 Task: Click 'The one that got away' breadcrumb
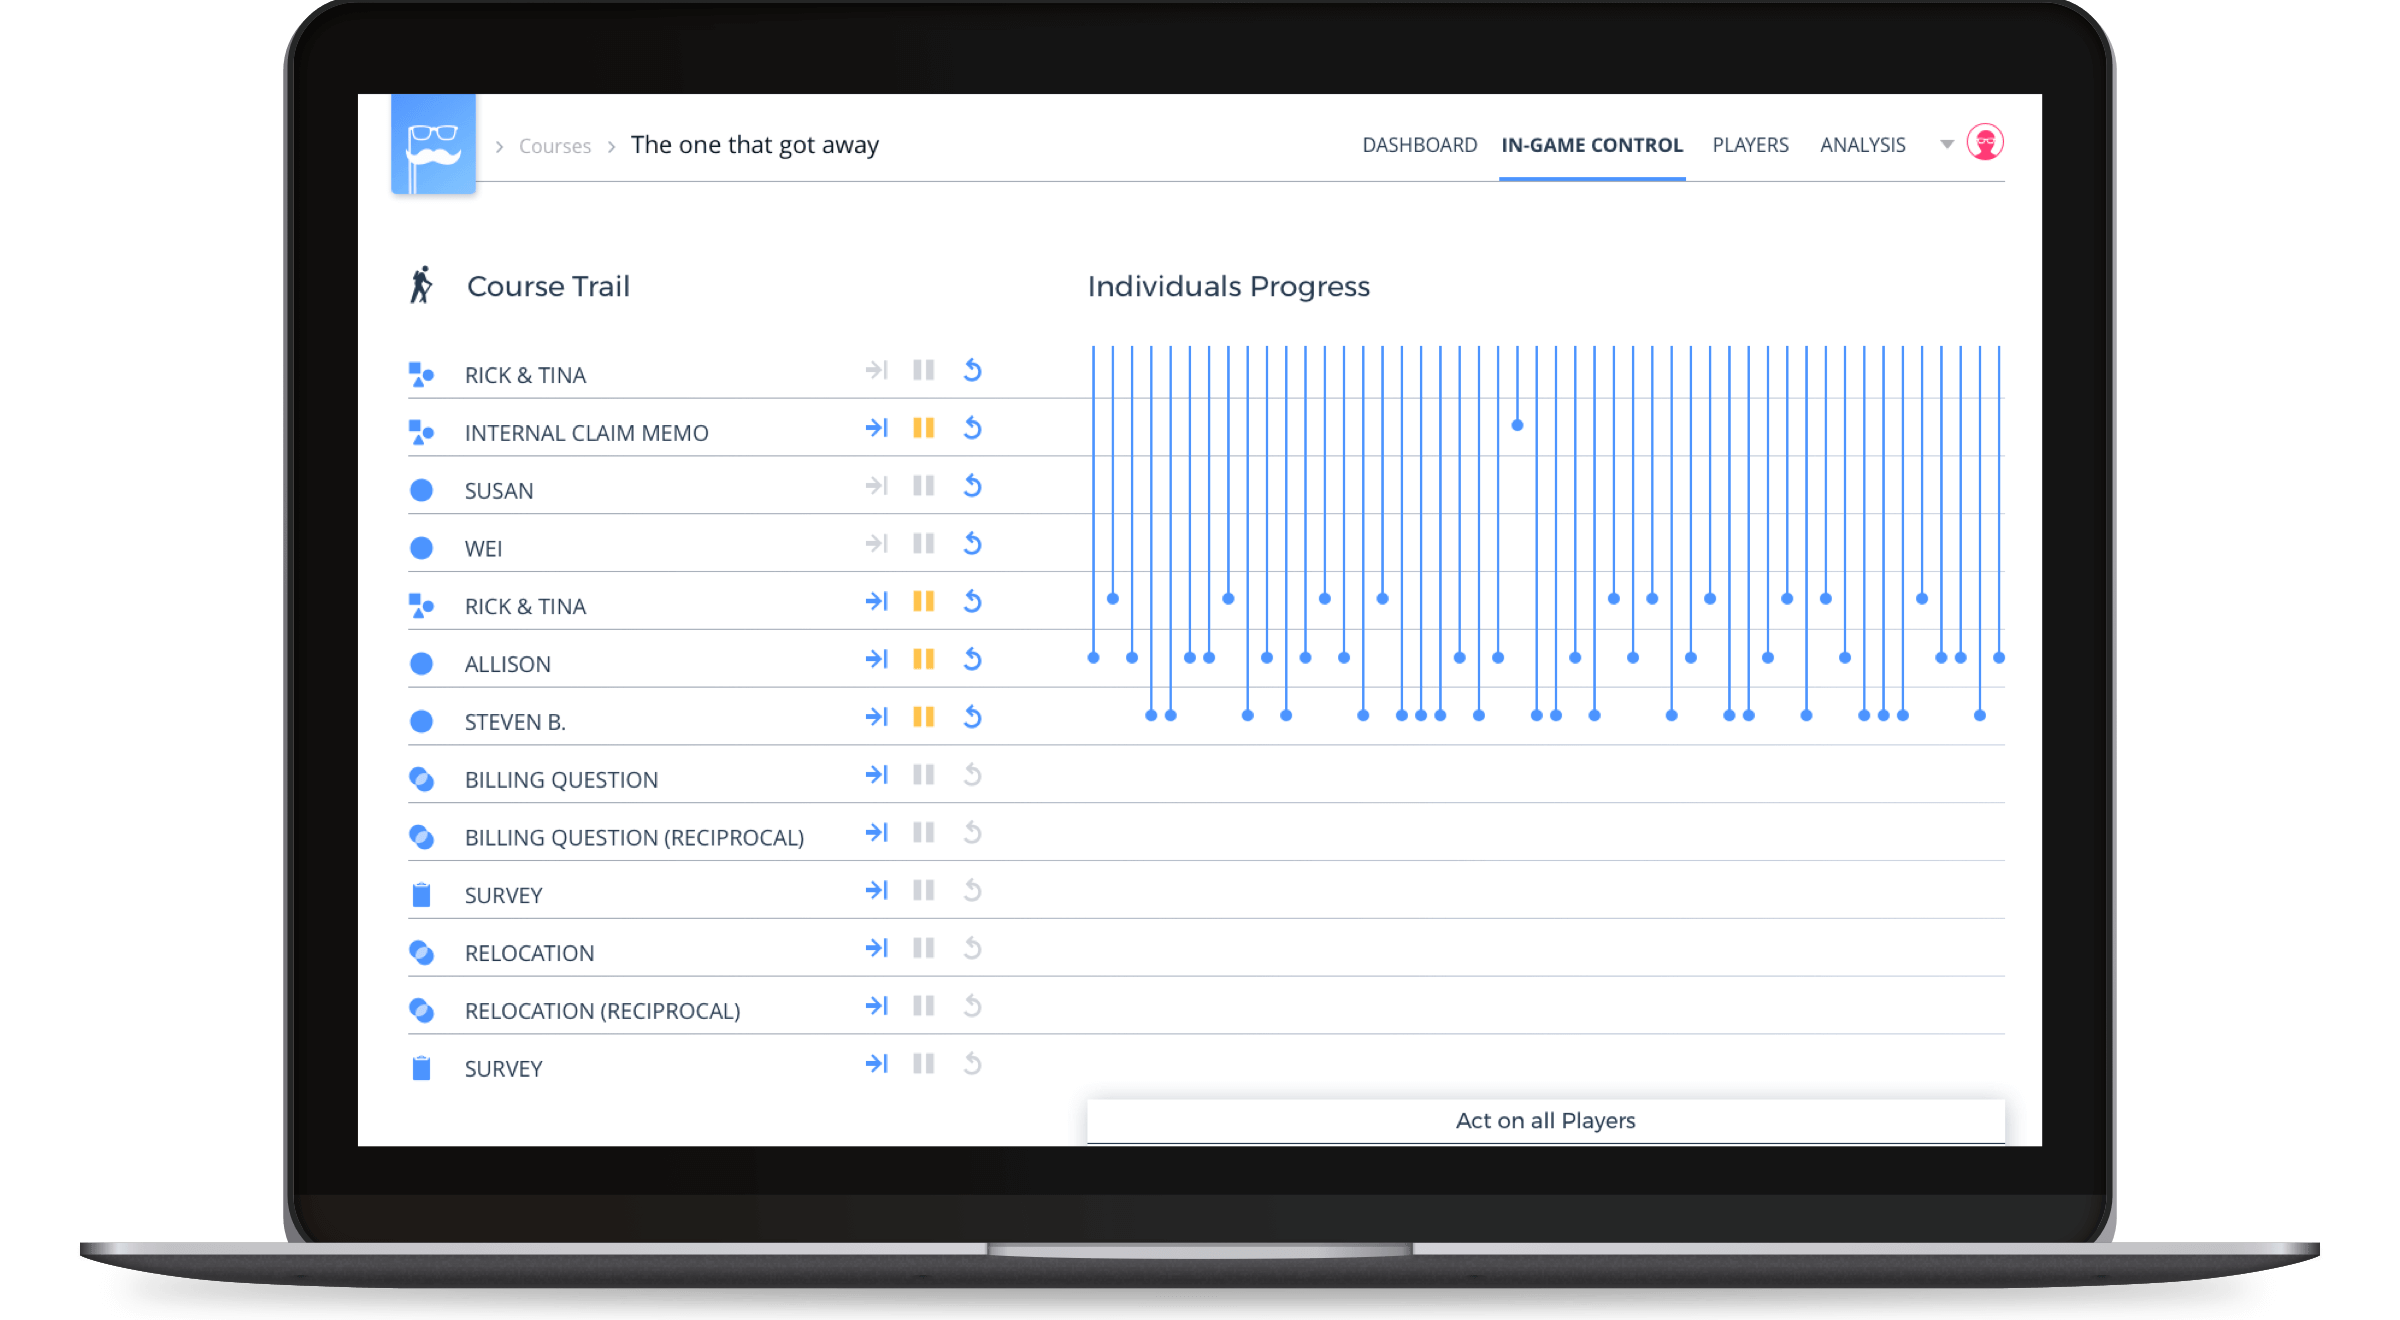point(755,145)
